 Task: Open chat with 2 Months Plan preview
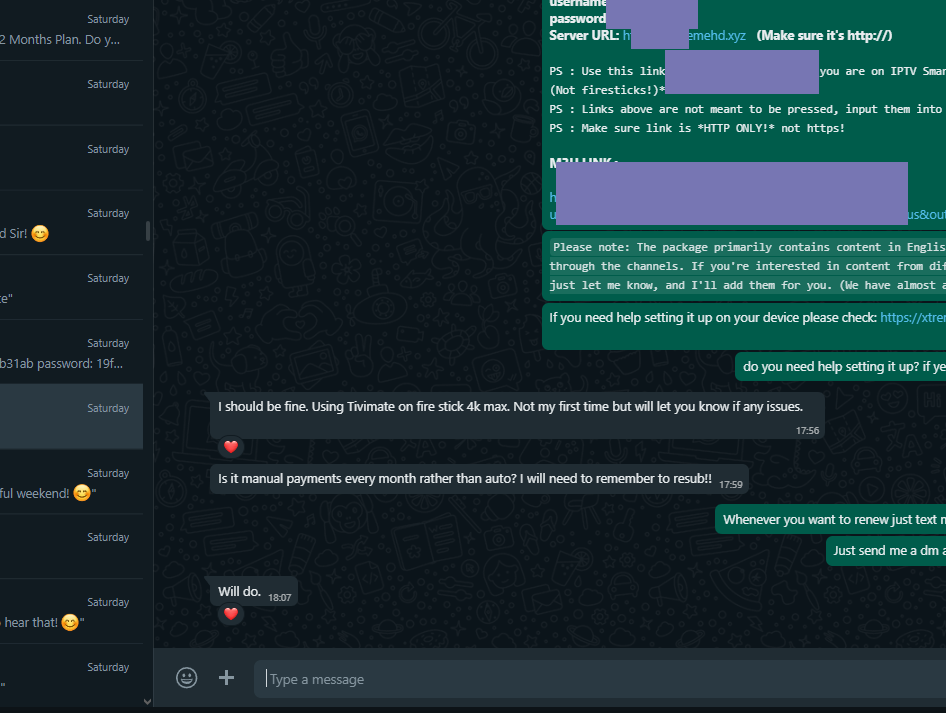(x=71, y=30)
